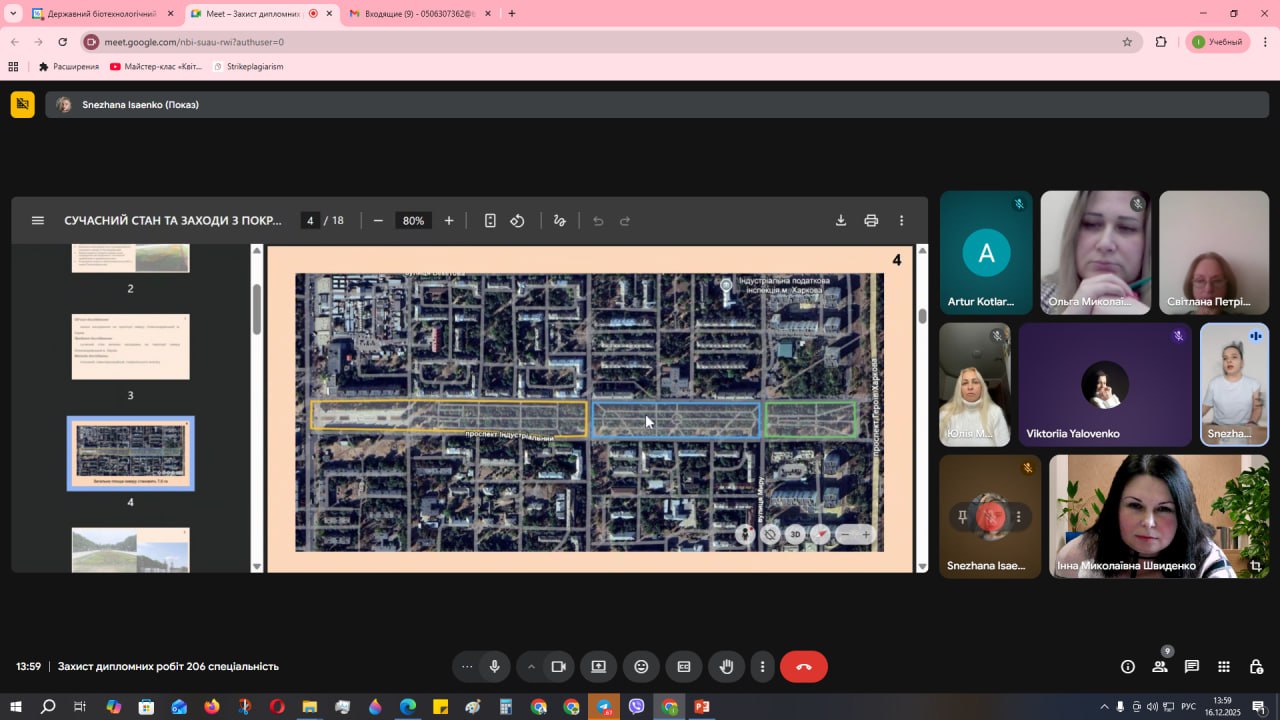Image resolution: width=1280 pixels, height=720 pixels.
Task: Toggle the PDF sidebar menu
Action: 38,221
